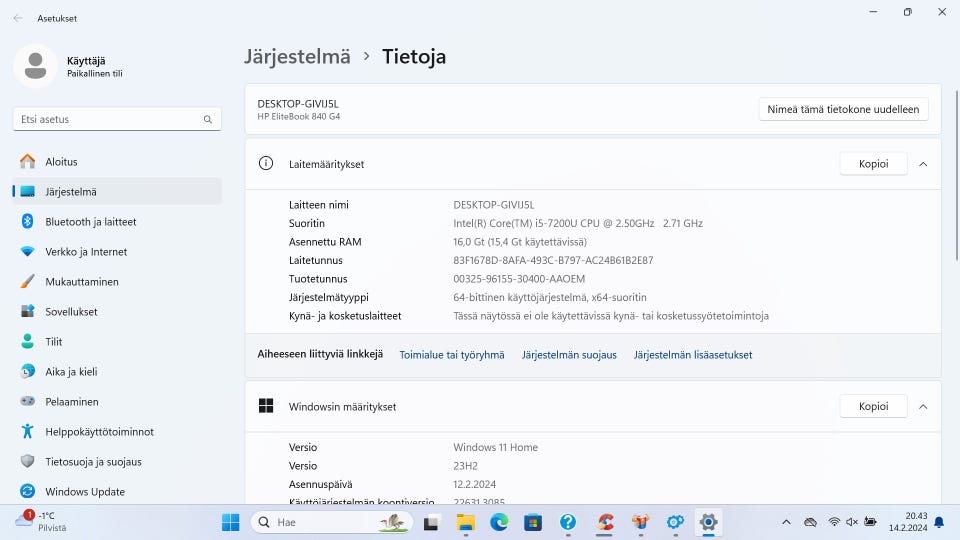Open Windows Update settings
The width and height of the screenshot is (960, 540).
pyautogui.click(x=117, y=492)
